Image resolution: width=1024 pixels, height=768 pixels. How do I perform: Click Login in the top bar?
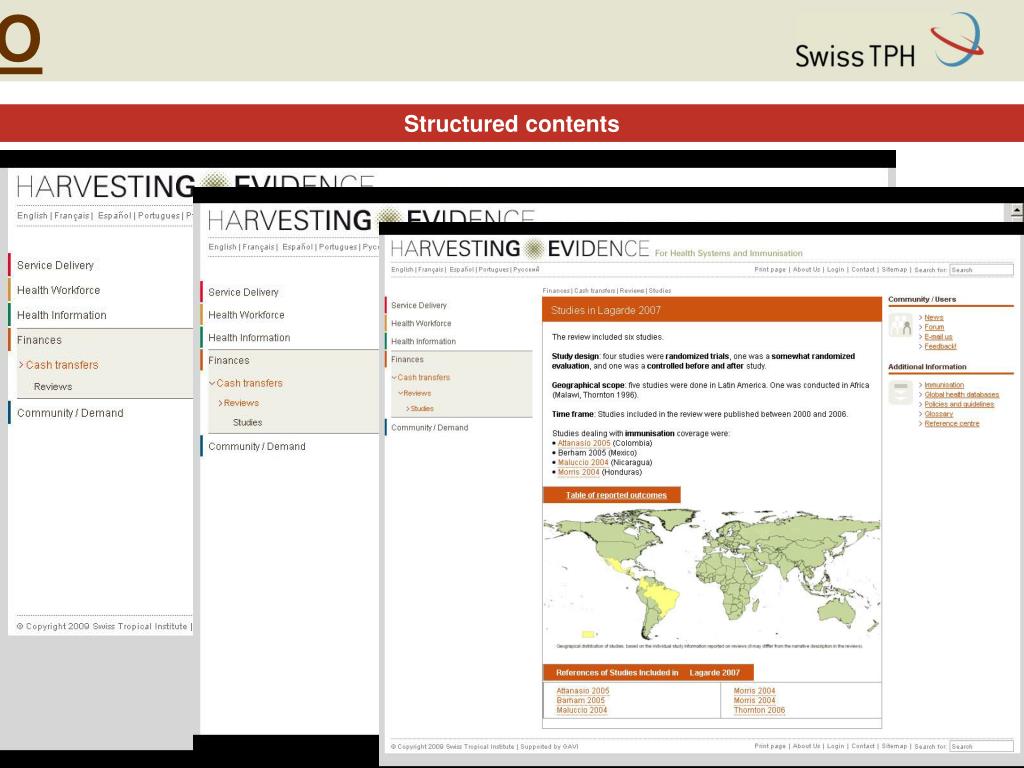[x=835, y=269]
